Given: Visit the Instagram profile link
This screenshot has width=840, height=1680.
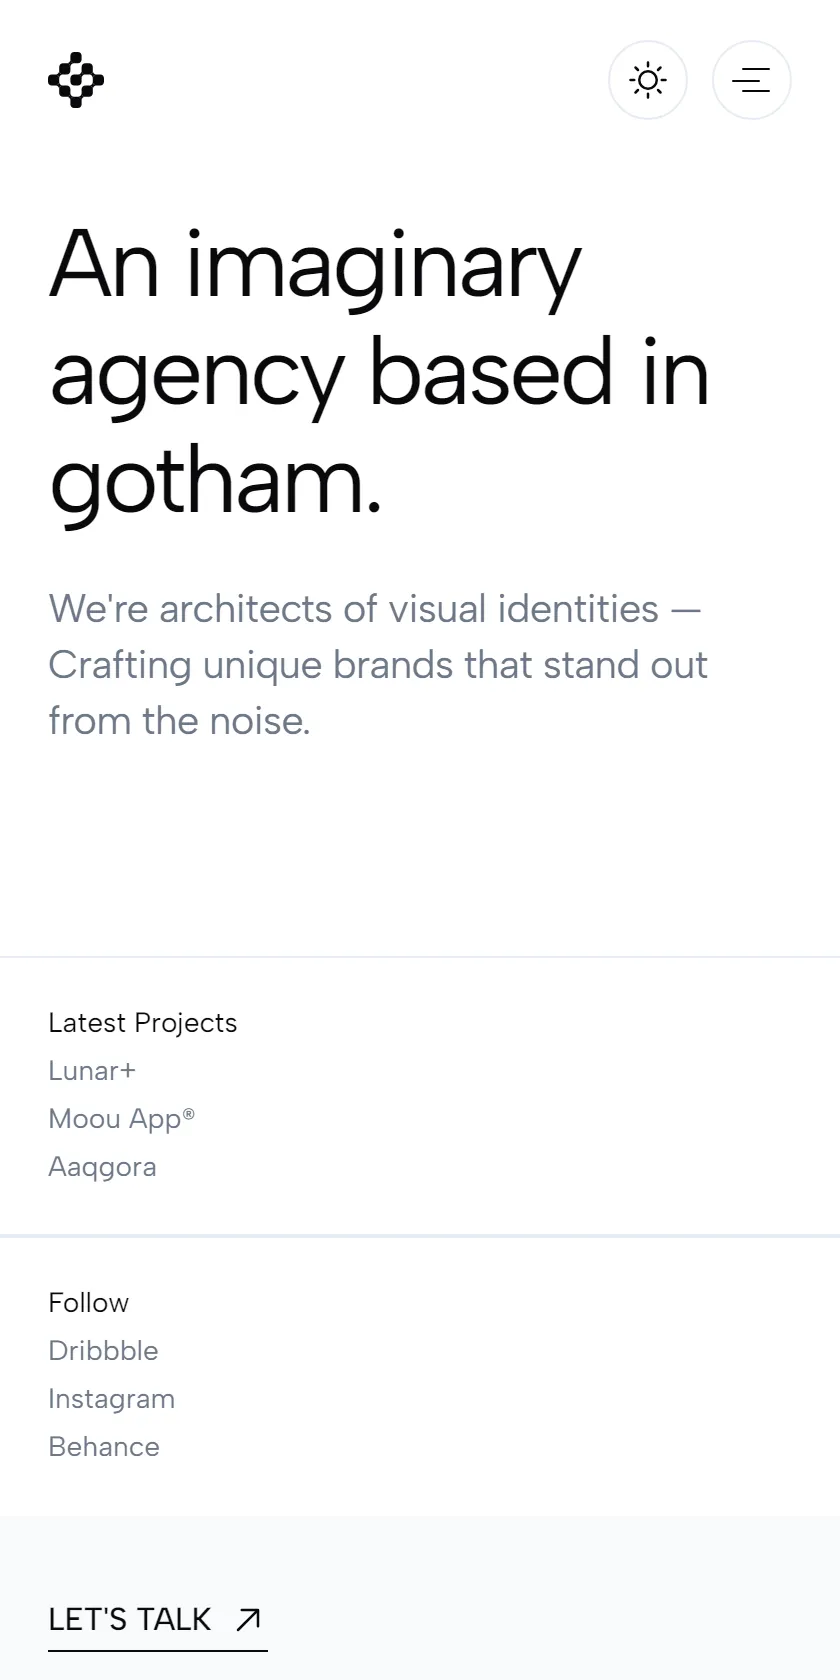Looking at the screenshot, I should tap(111, 1399).
